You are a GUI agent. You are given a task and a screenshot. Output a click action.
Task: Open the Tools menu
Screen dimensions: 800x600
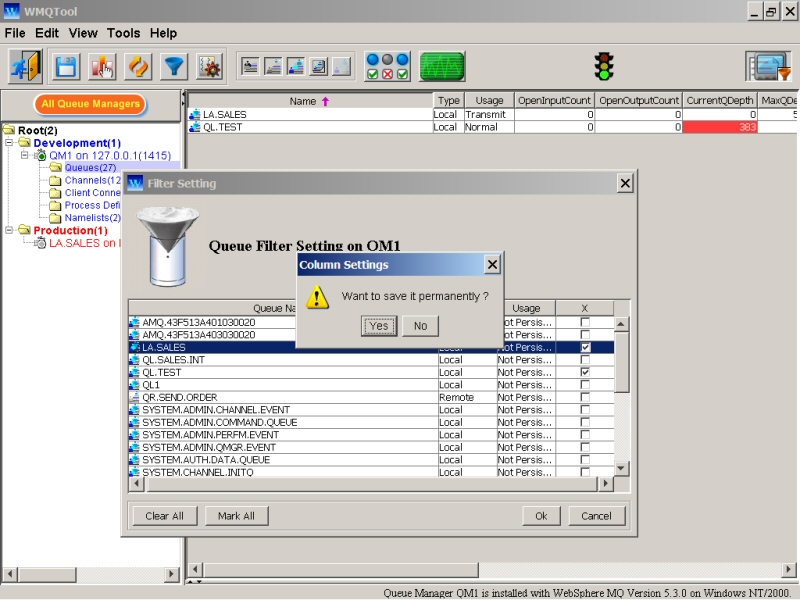click(x=123, y=33)
